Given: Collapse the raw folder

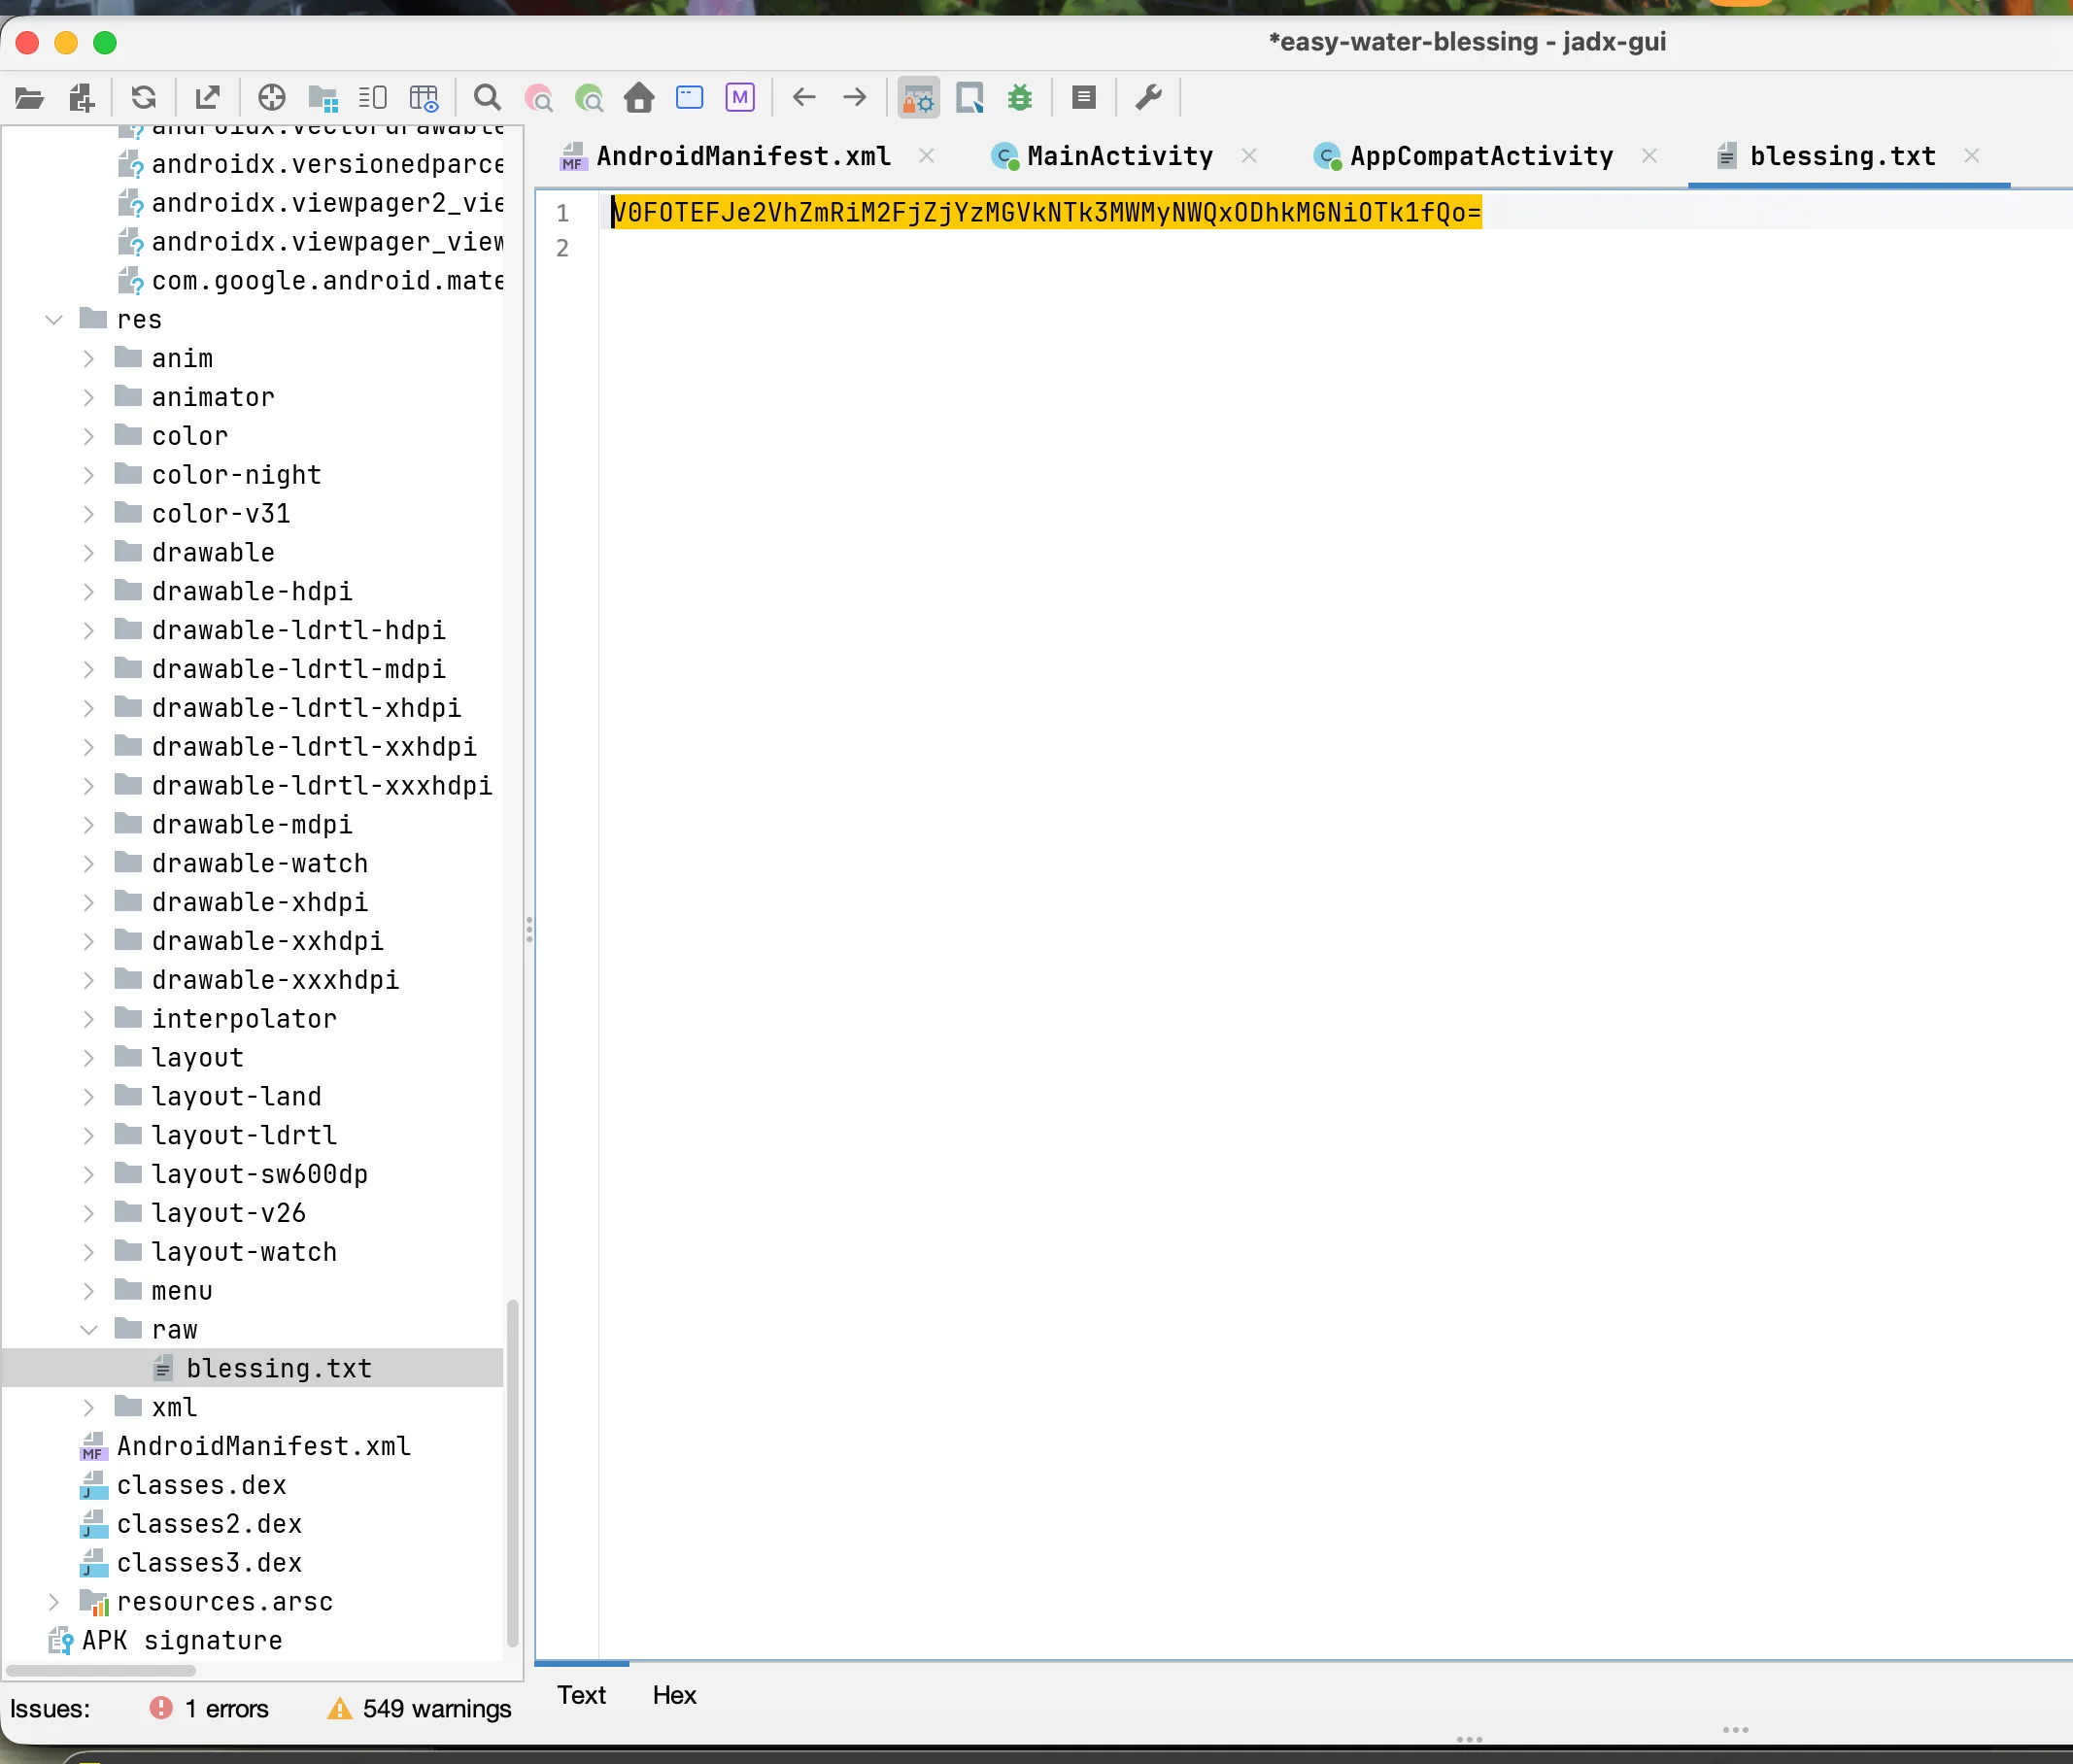Looking at the screenshot, I should point(89,1329).
